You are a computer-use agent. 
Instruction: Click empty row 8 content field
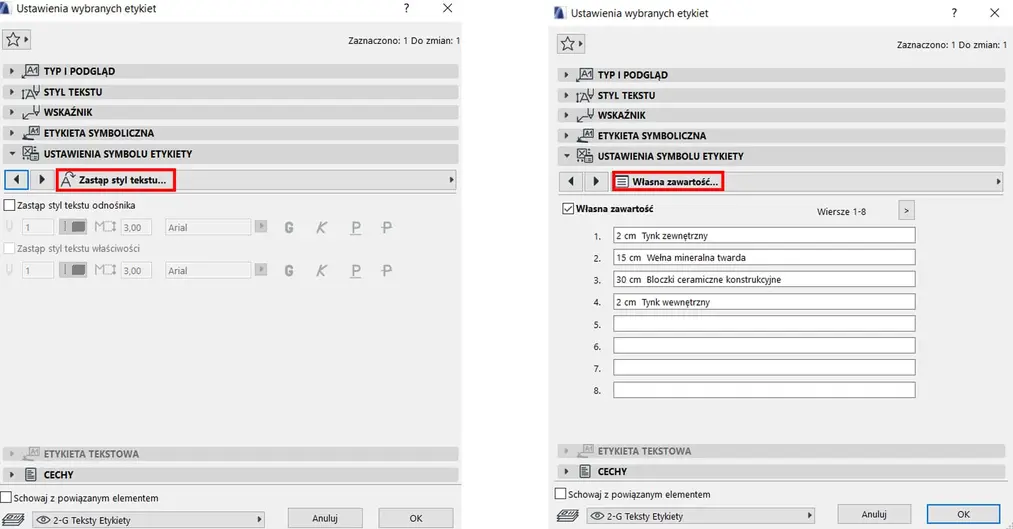tap(764, 390)
